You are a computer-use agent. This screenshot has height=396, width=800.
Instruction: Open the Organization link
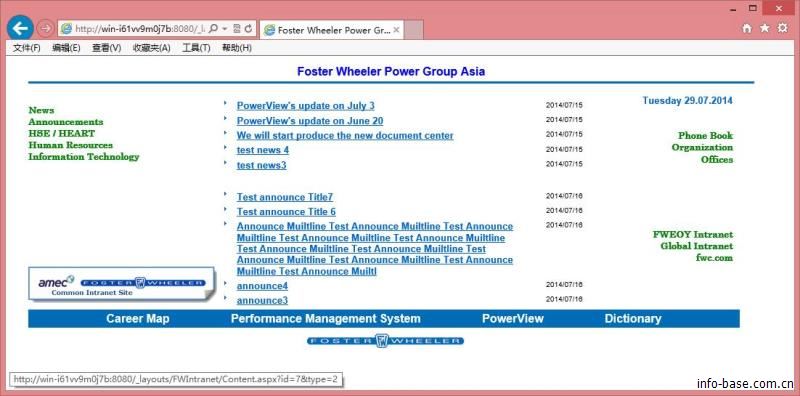point(702,147)
